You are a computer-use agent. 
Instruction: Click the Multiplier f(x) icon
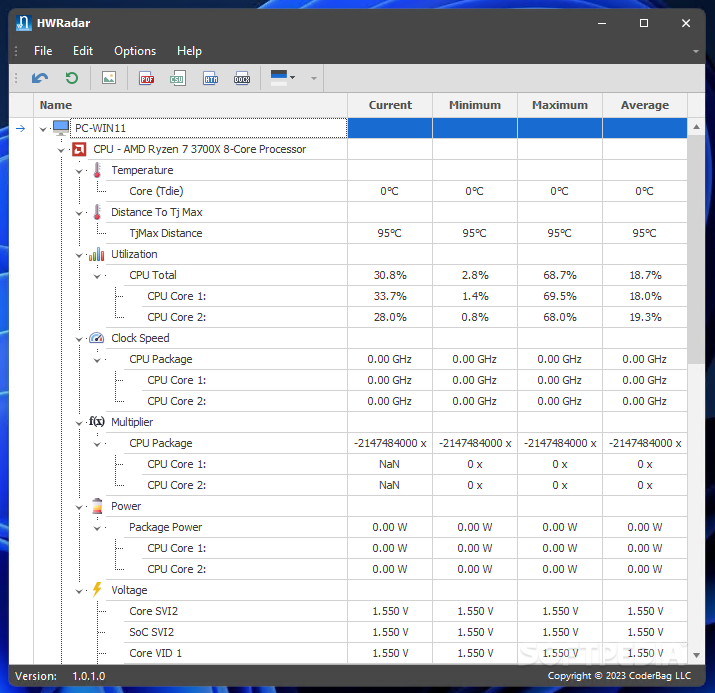pyautogui.click(x=97, y=421)
